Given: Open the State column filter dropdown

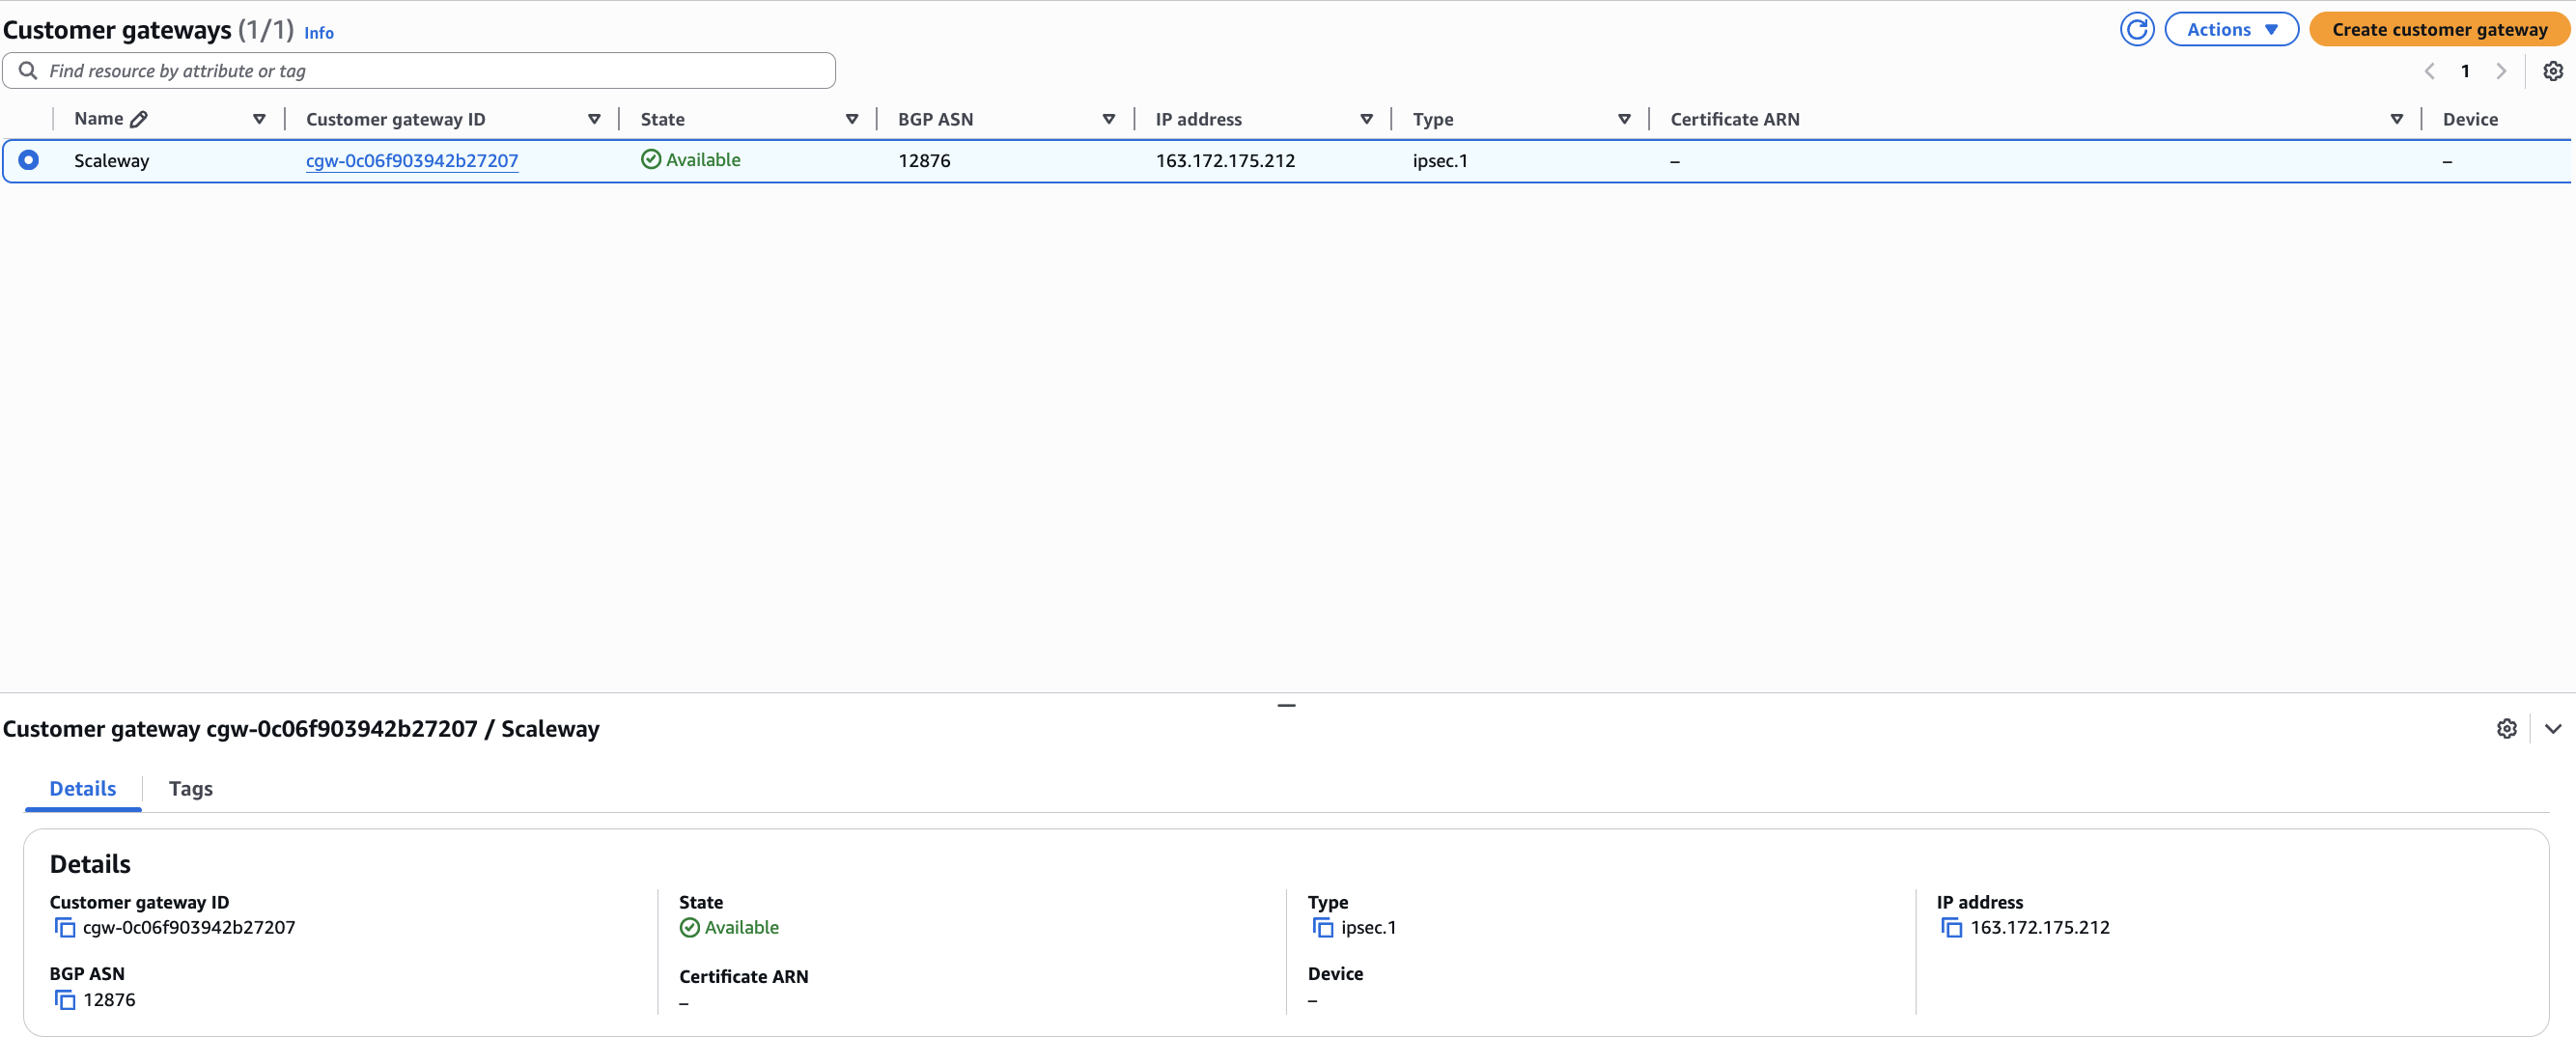Looking at the screenshot, I should pyautogui.click(x=852, y=119).
